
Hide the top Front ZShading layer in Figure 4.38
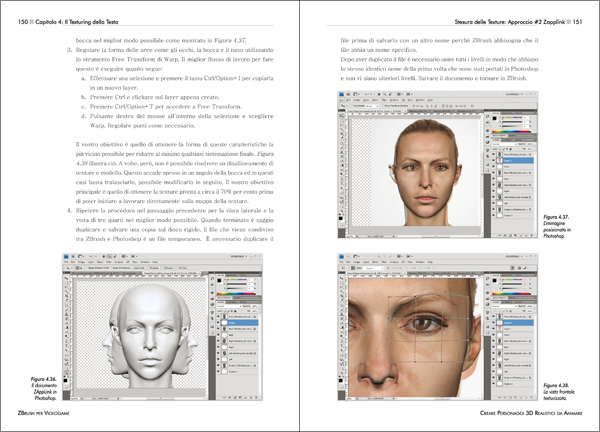(x=494, y=316)
